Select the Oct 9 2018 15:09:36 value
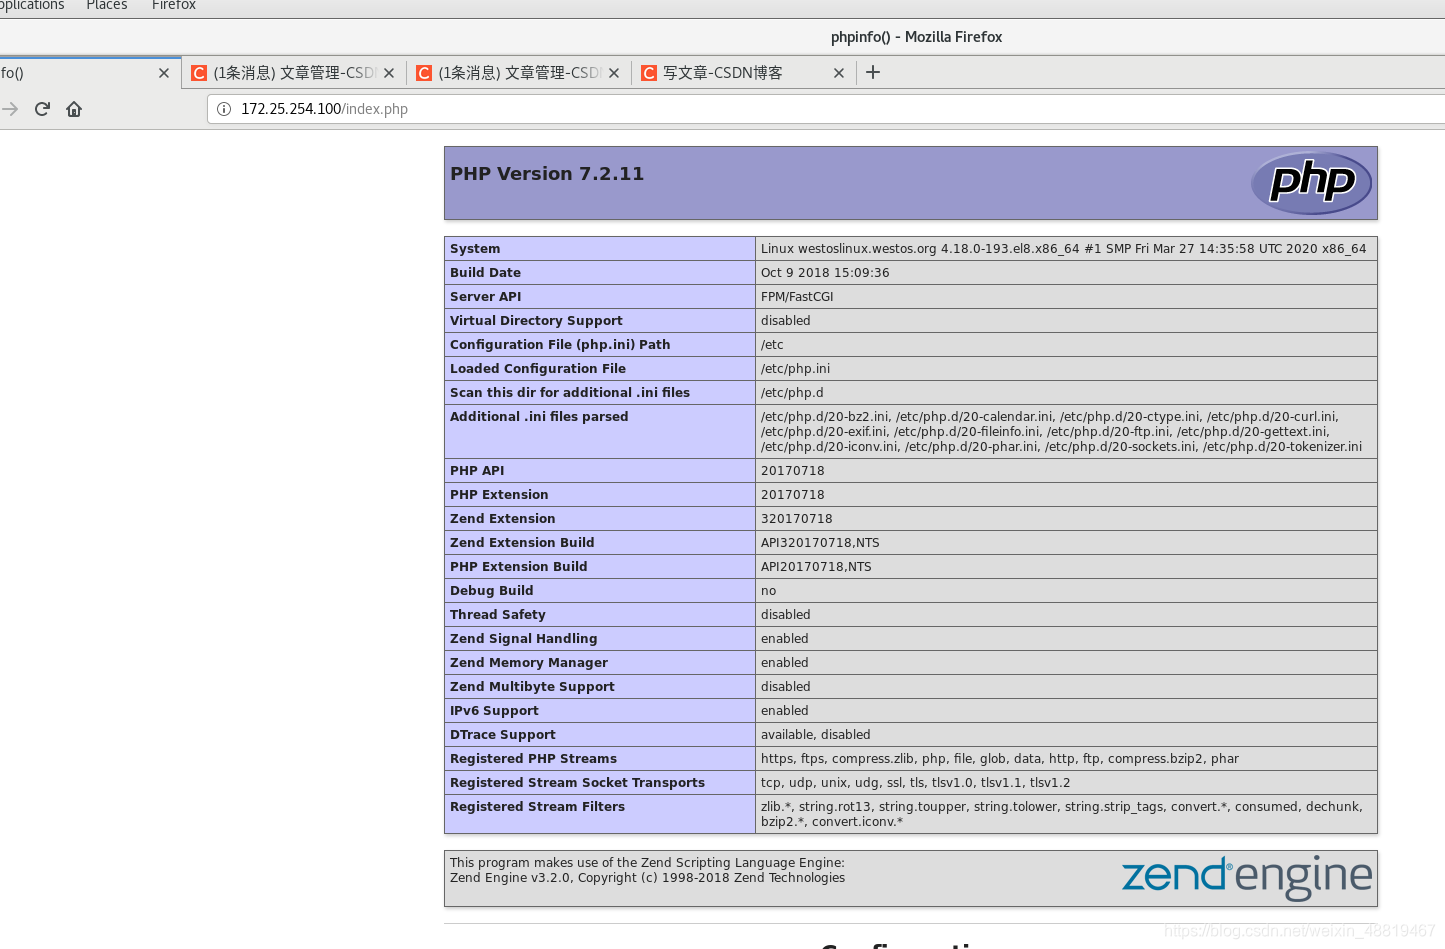Viewport: 1445px width, 949px height. 825,273
